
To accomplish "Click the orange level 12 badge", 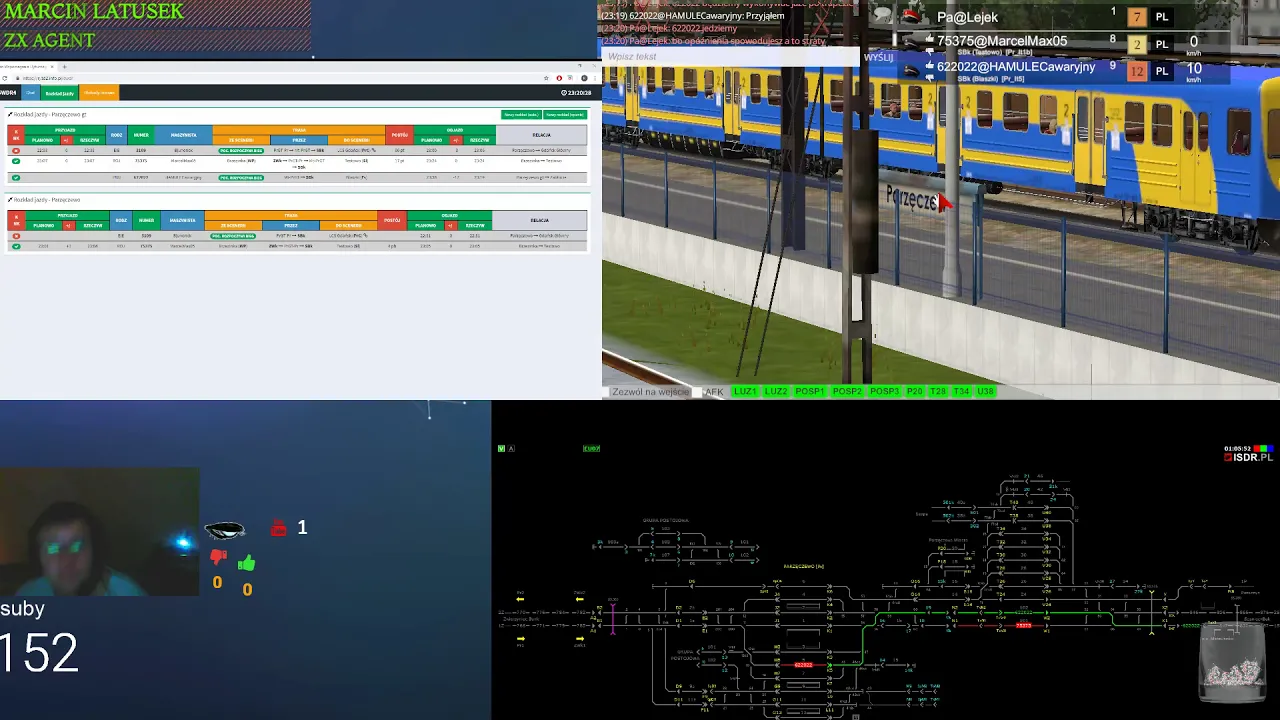I will pos(1137,71).
